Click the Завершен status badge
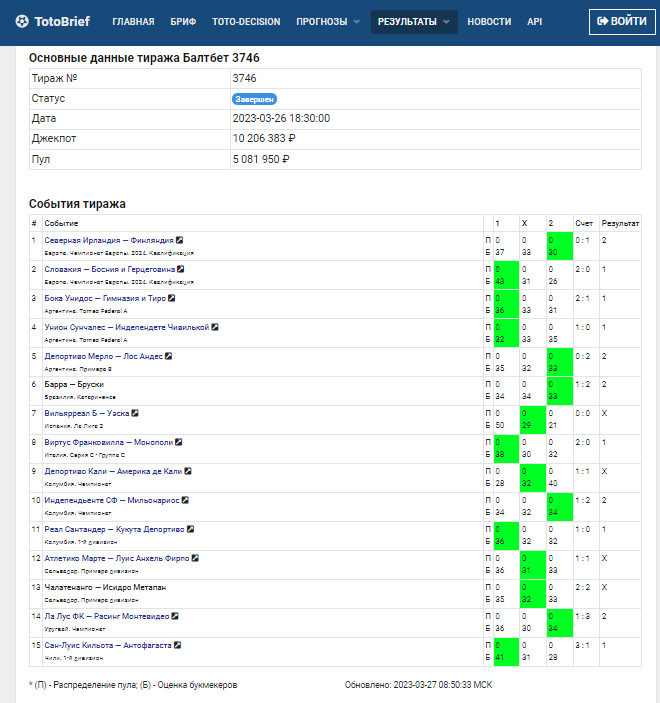 (254, 99)
